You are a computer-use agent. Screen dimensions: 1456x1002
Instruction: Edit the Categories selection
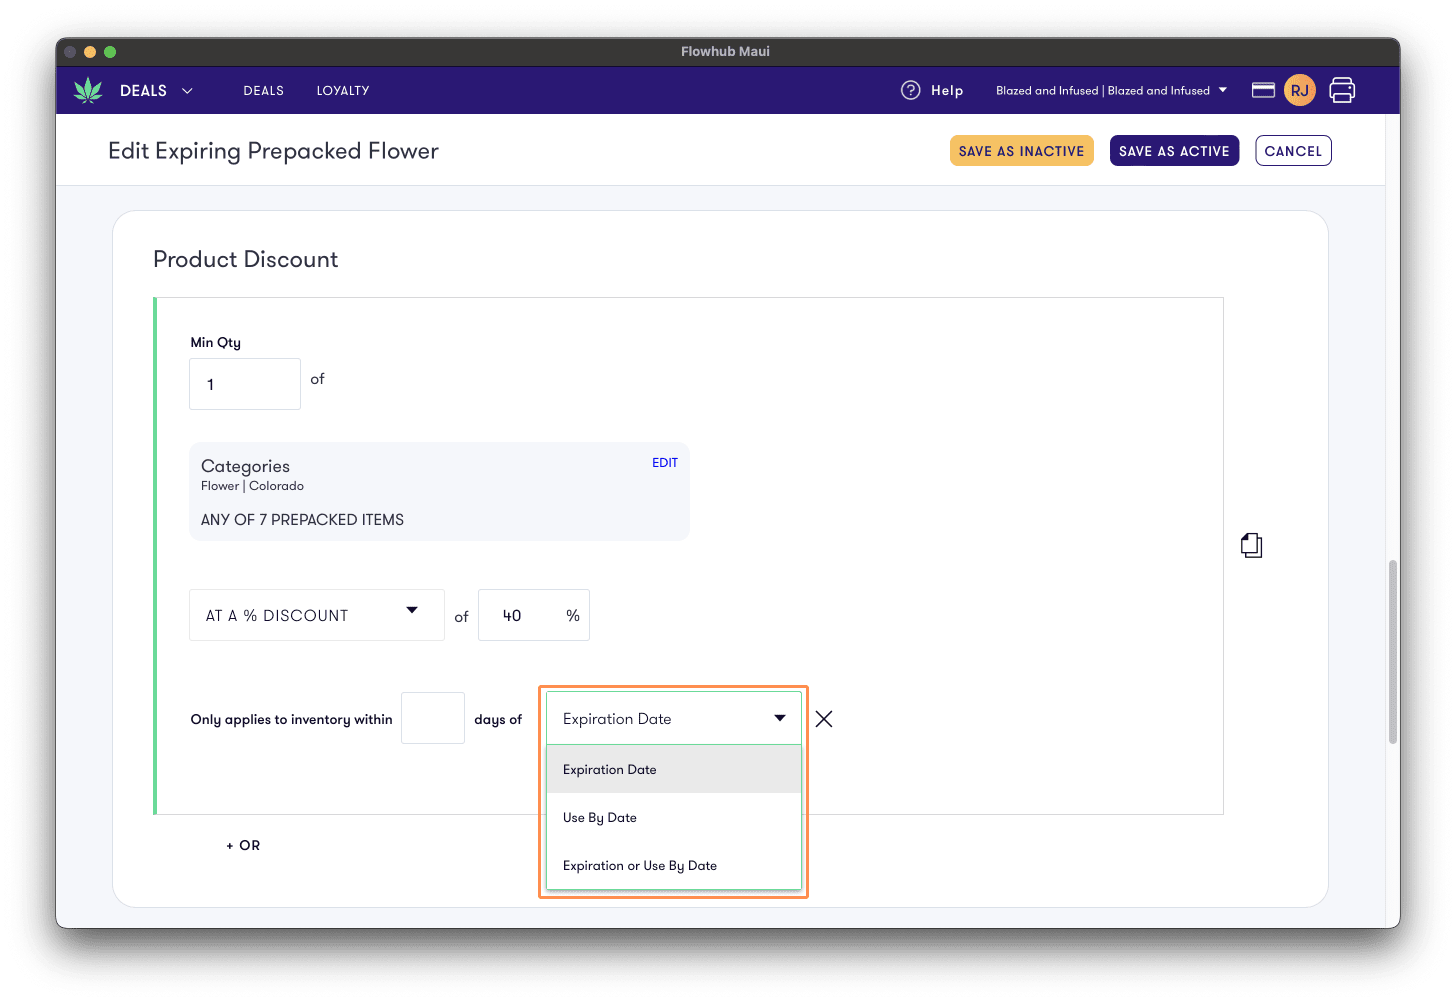[665, 463]
